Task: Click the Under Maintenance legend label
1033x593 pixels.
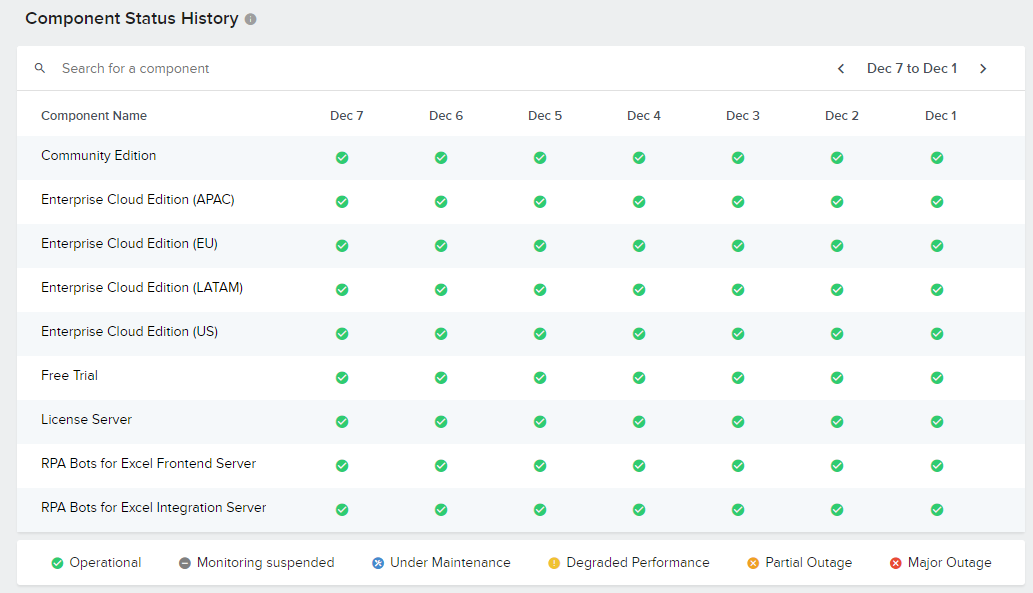Action: [x=450, y=563]
